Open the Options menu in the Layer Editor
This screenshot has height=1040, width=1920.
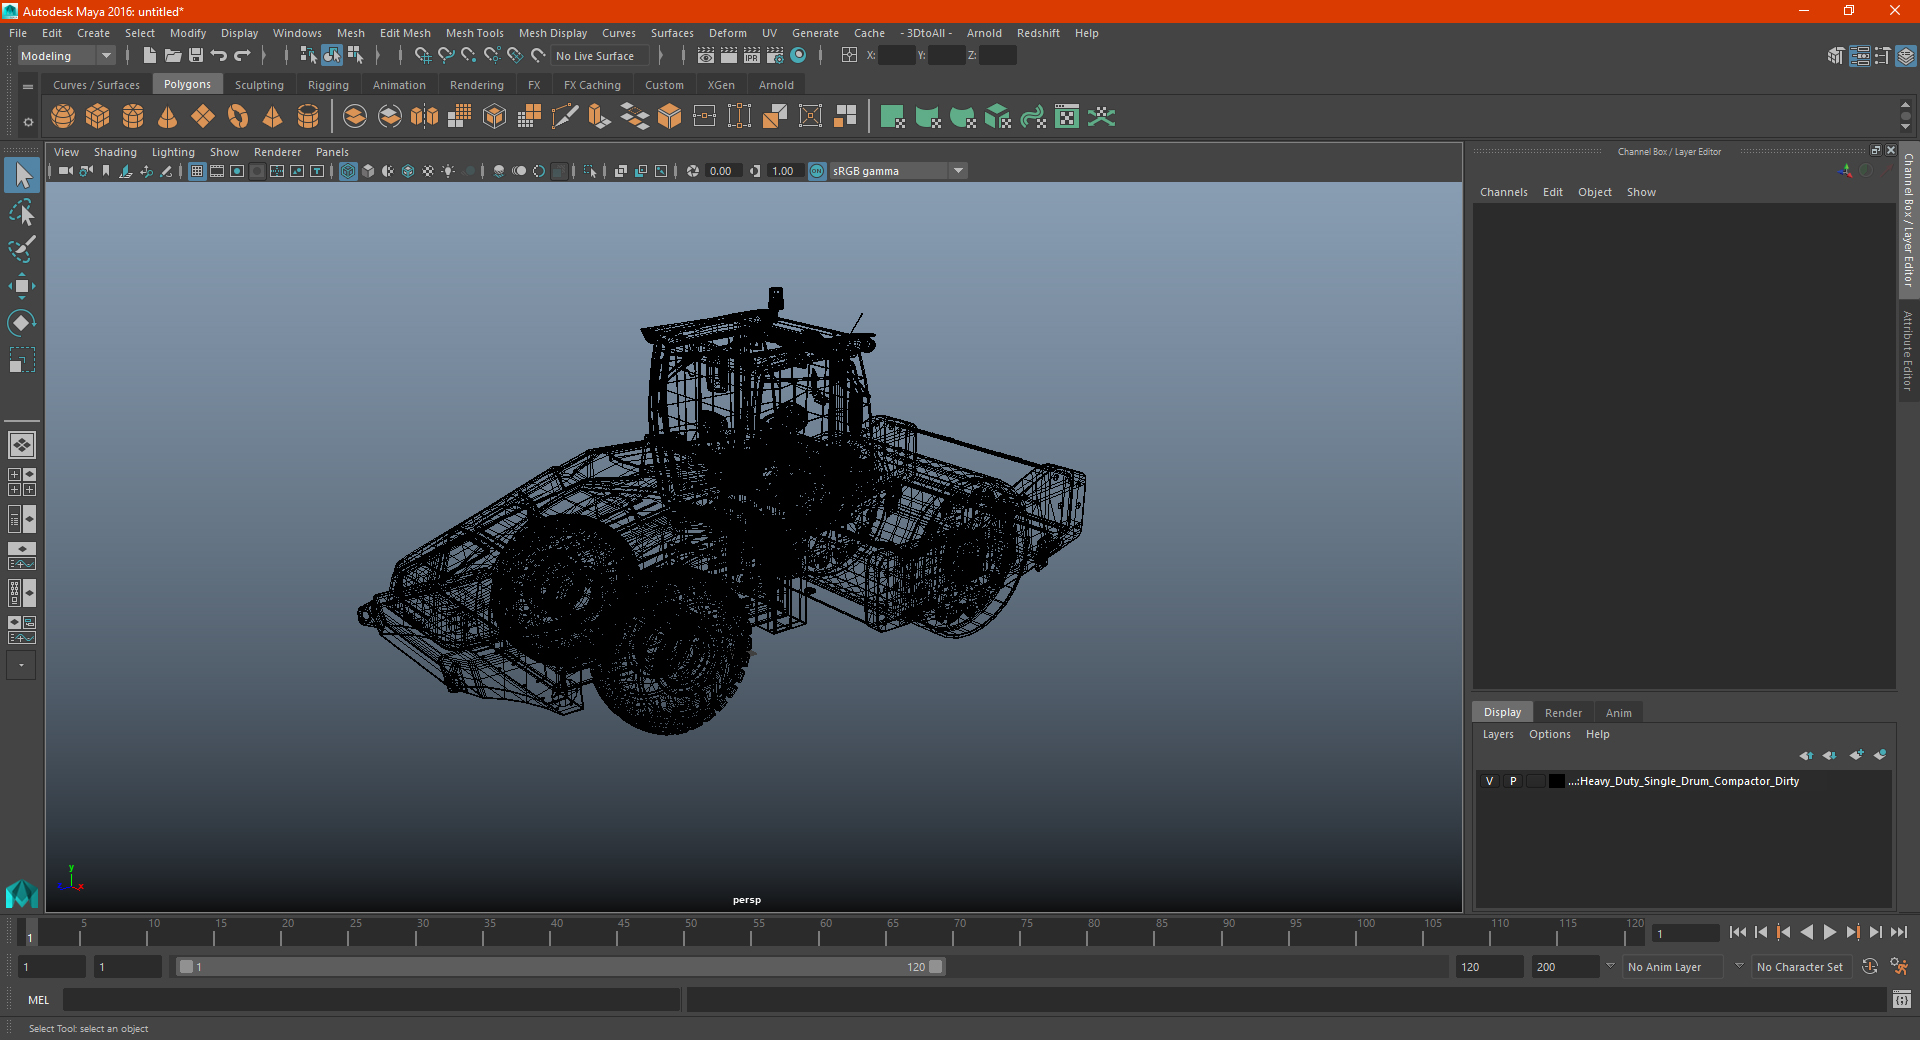(x=1549, y=734)
